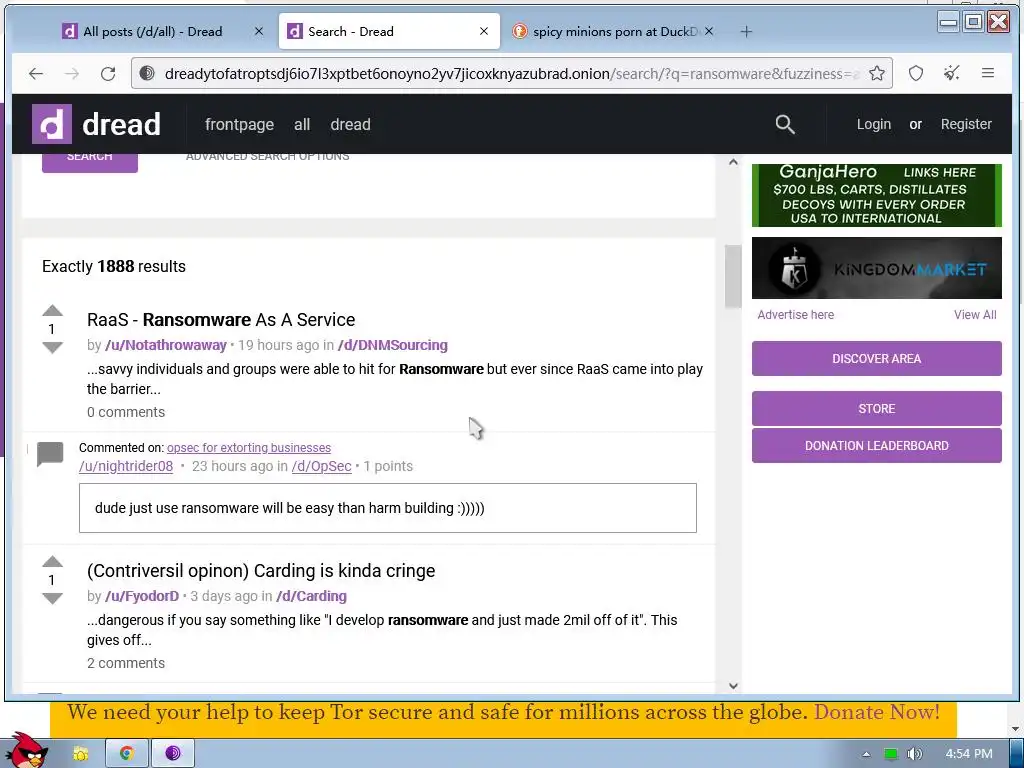Bookmark this page with the star icon
The height and width of the screenshot is (768, 1024).
(877, 74)
